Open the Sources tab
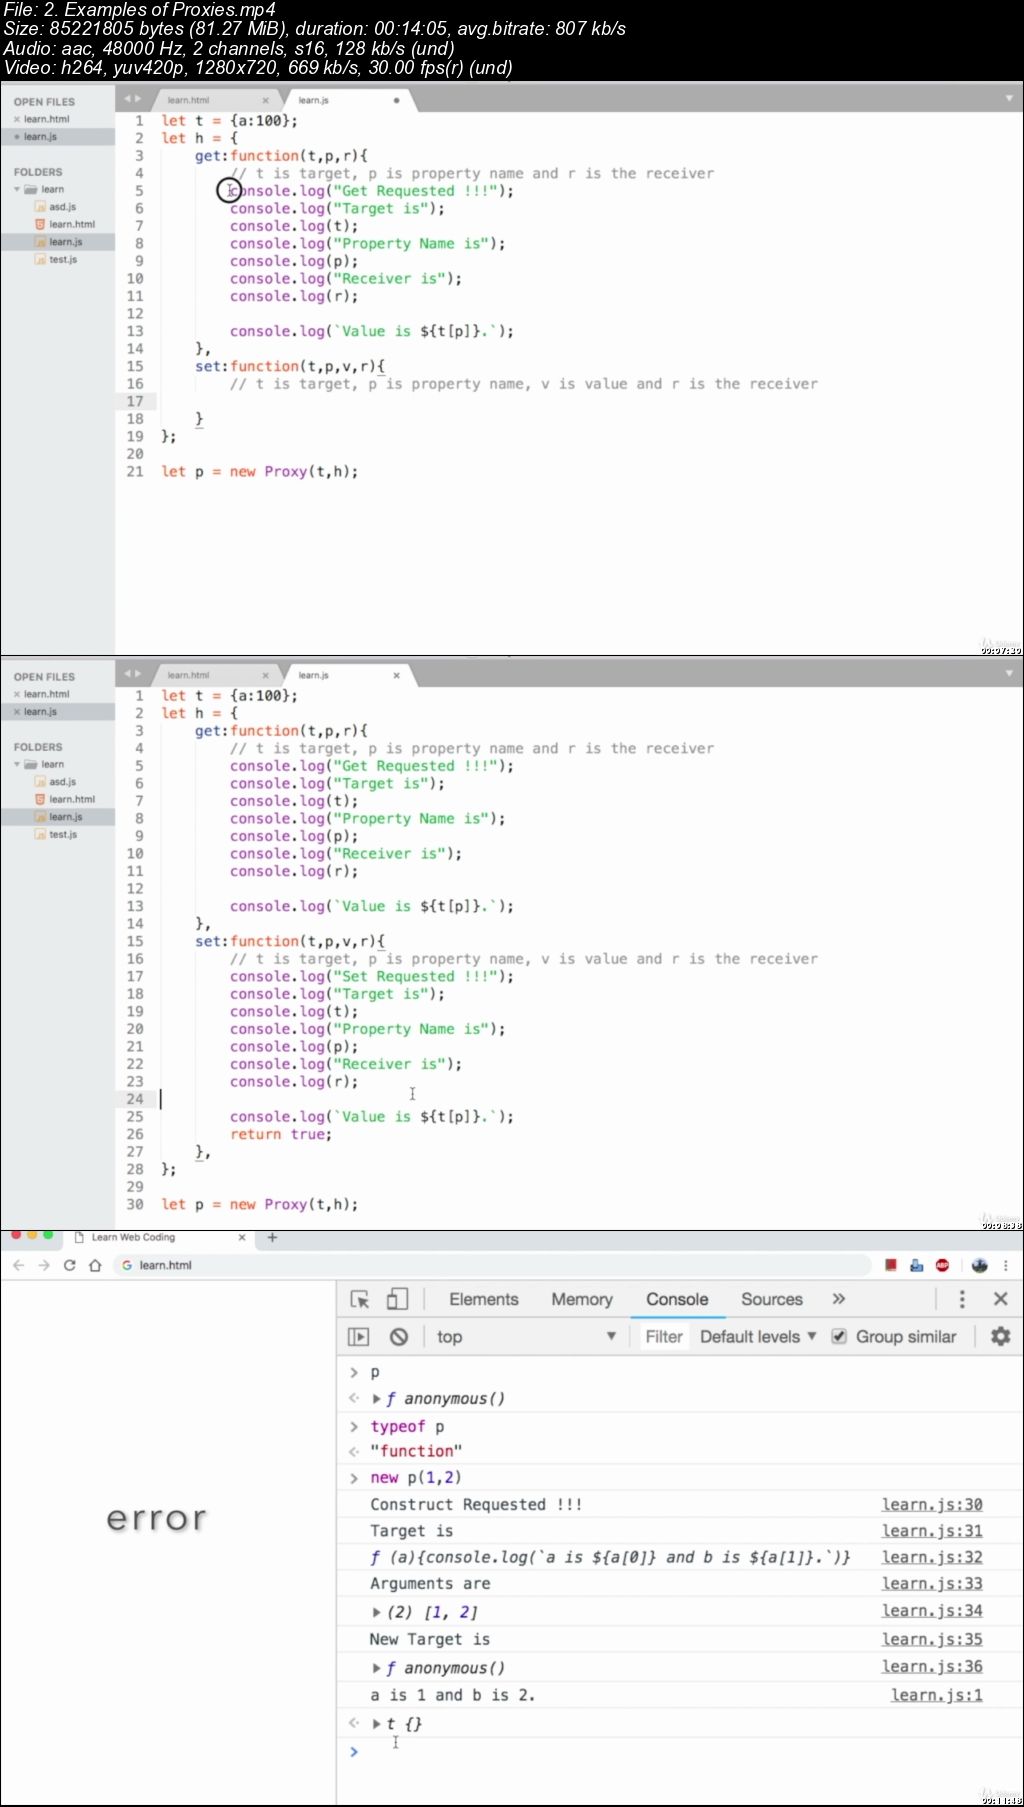 [772, 1299]
